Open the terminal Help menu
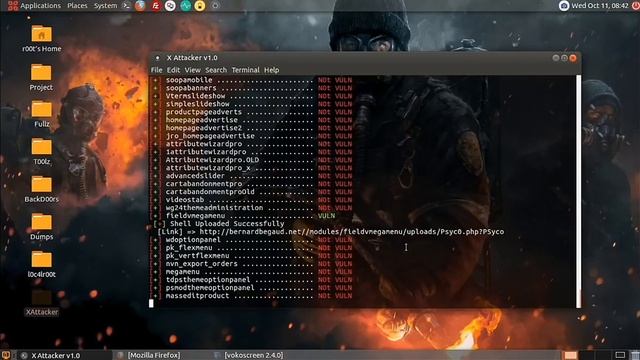The width and height of the screenshot is (640, 360). pyautogui.click(x=271, y=70)
